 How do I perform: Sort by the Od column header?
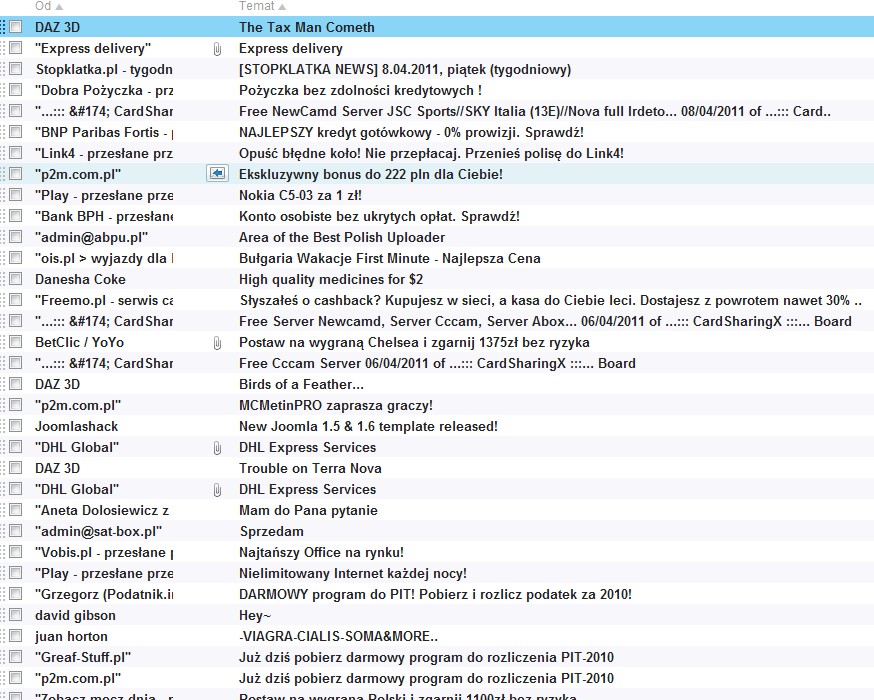(49, 6)
